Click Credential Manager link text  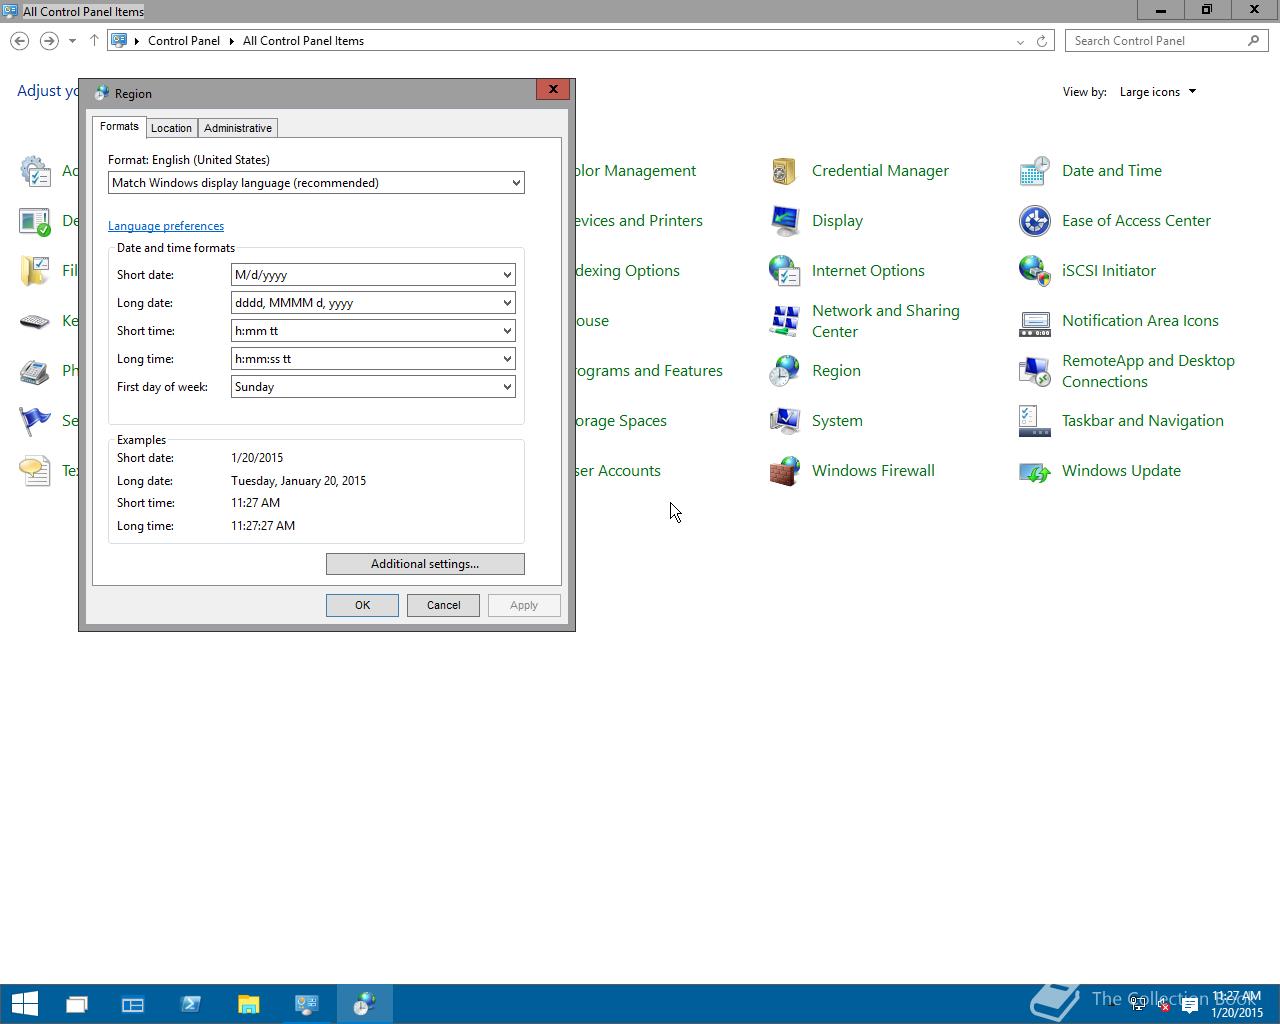880,171
